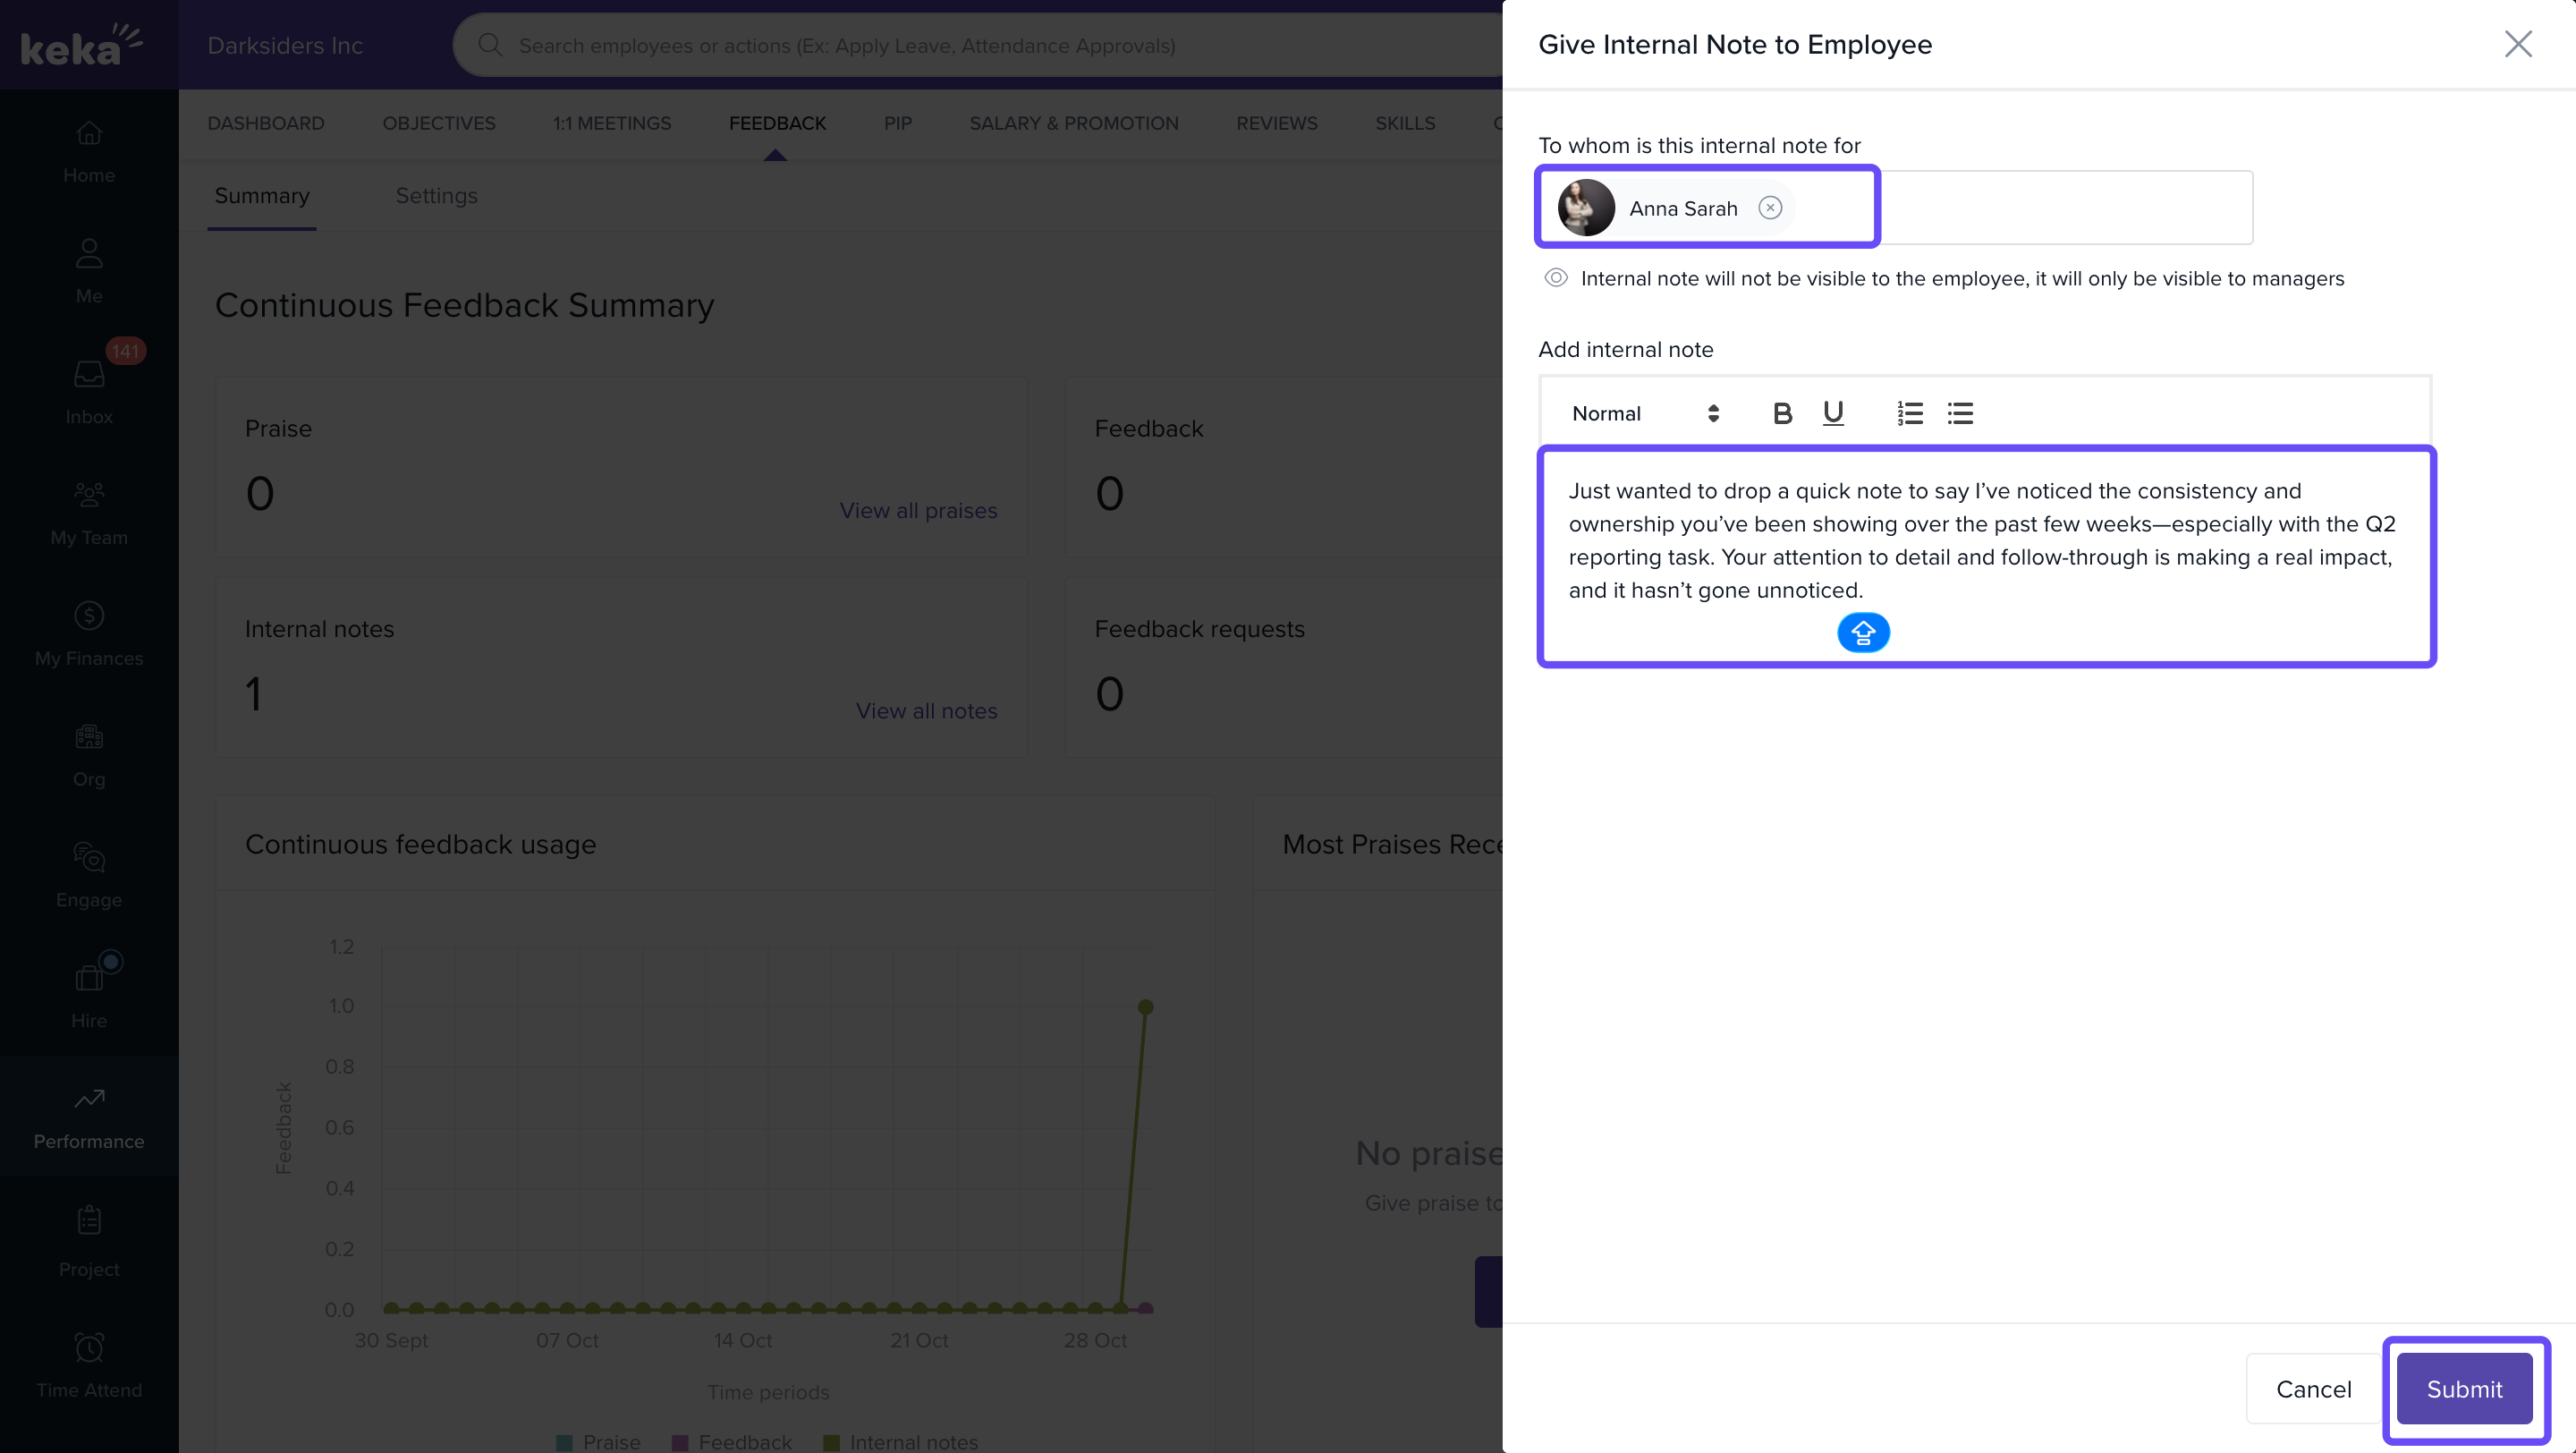
Task: Open View all notes link
Action: pos(926,711)
